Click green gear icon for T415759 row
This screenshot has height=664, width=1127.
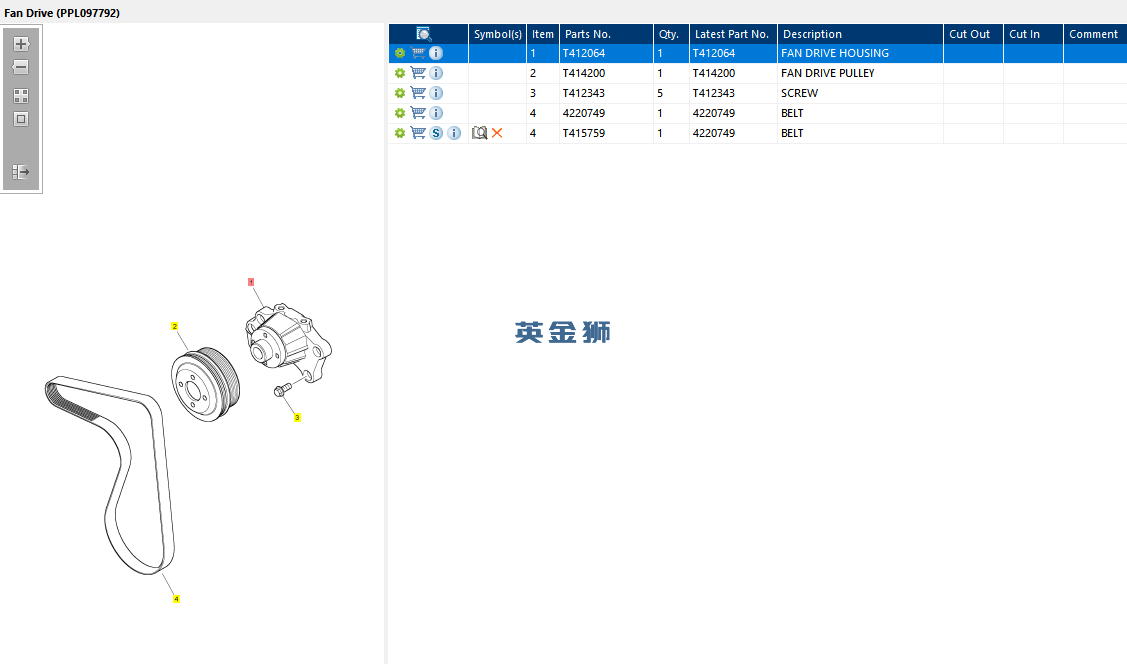(400, 134)
